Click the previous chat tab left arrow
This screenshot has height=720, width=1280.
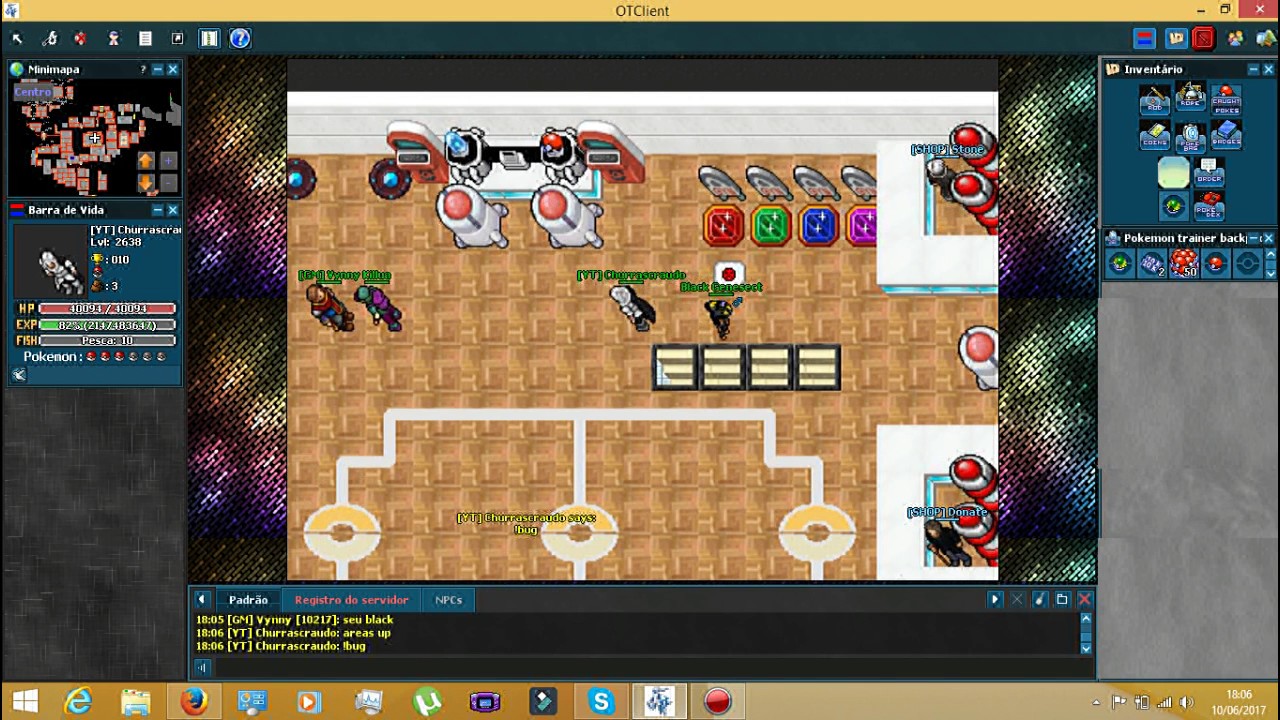(202, 600)
